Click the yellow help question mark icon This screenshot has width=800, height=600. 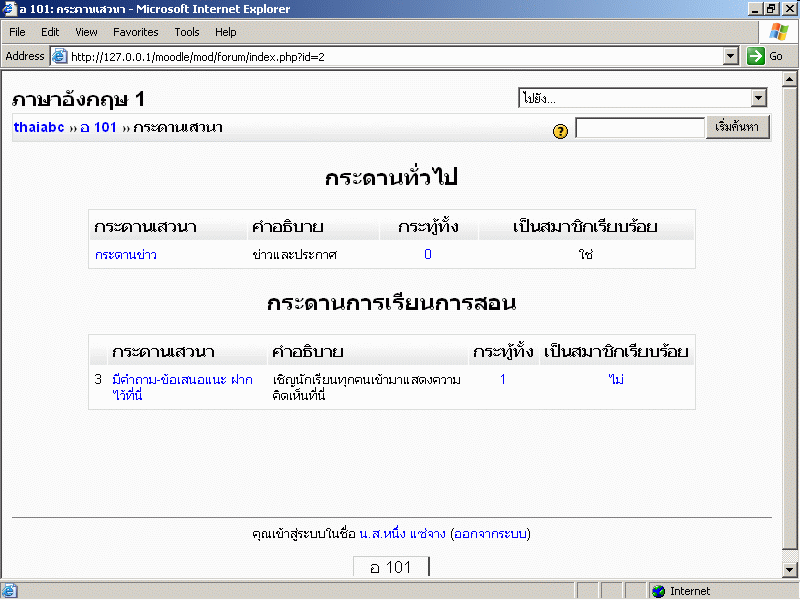(560, 131)
